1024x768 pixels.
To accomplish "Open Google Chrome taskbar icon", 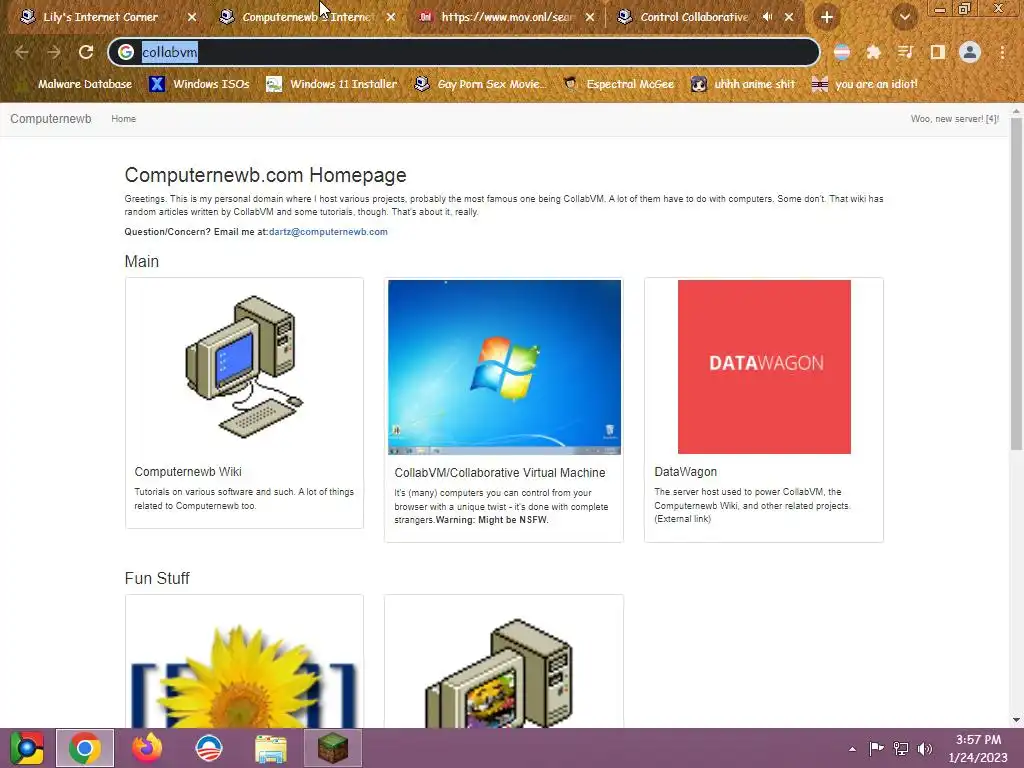I will 85,748.
